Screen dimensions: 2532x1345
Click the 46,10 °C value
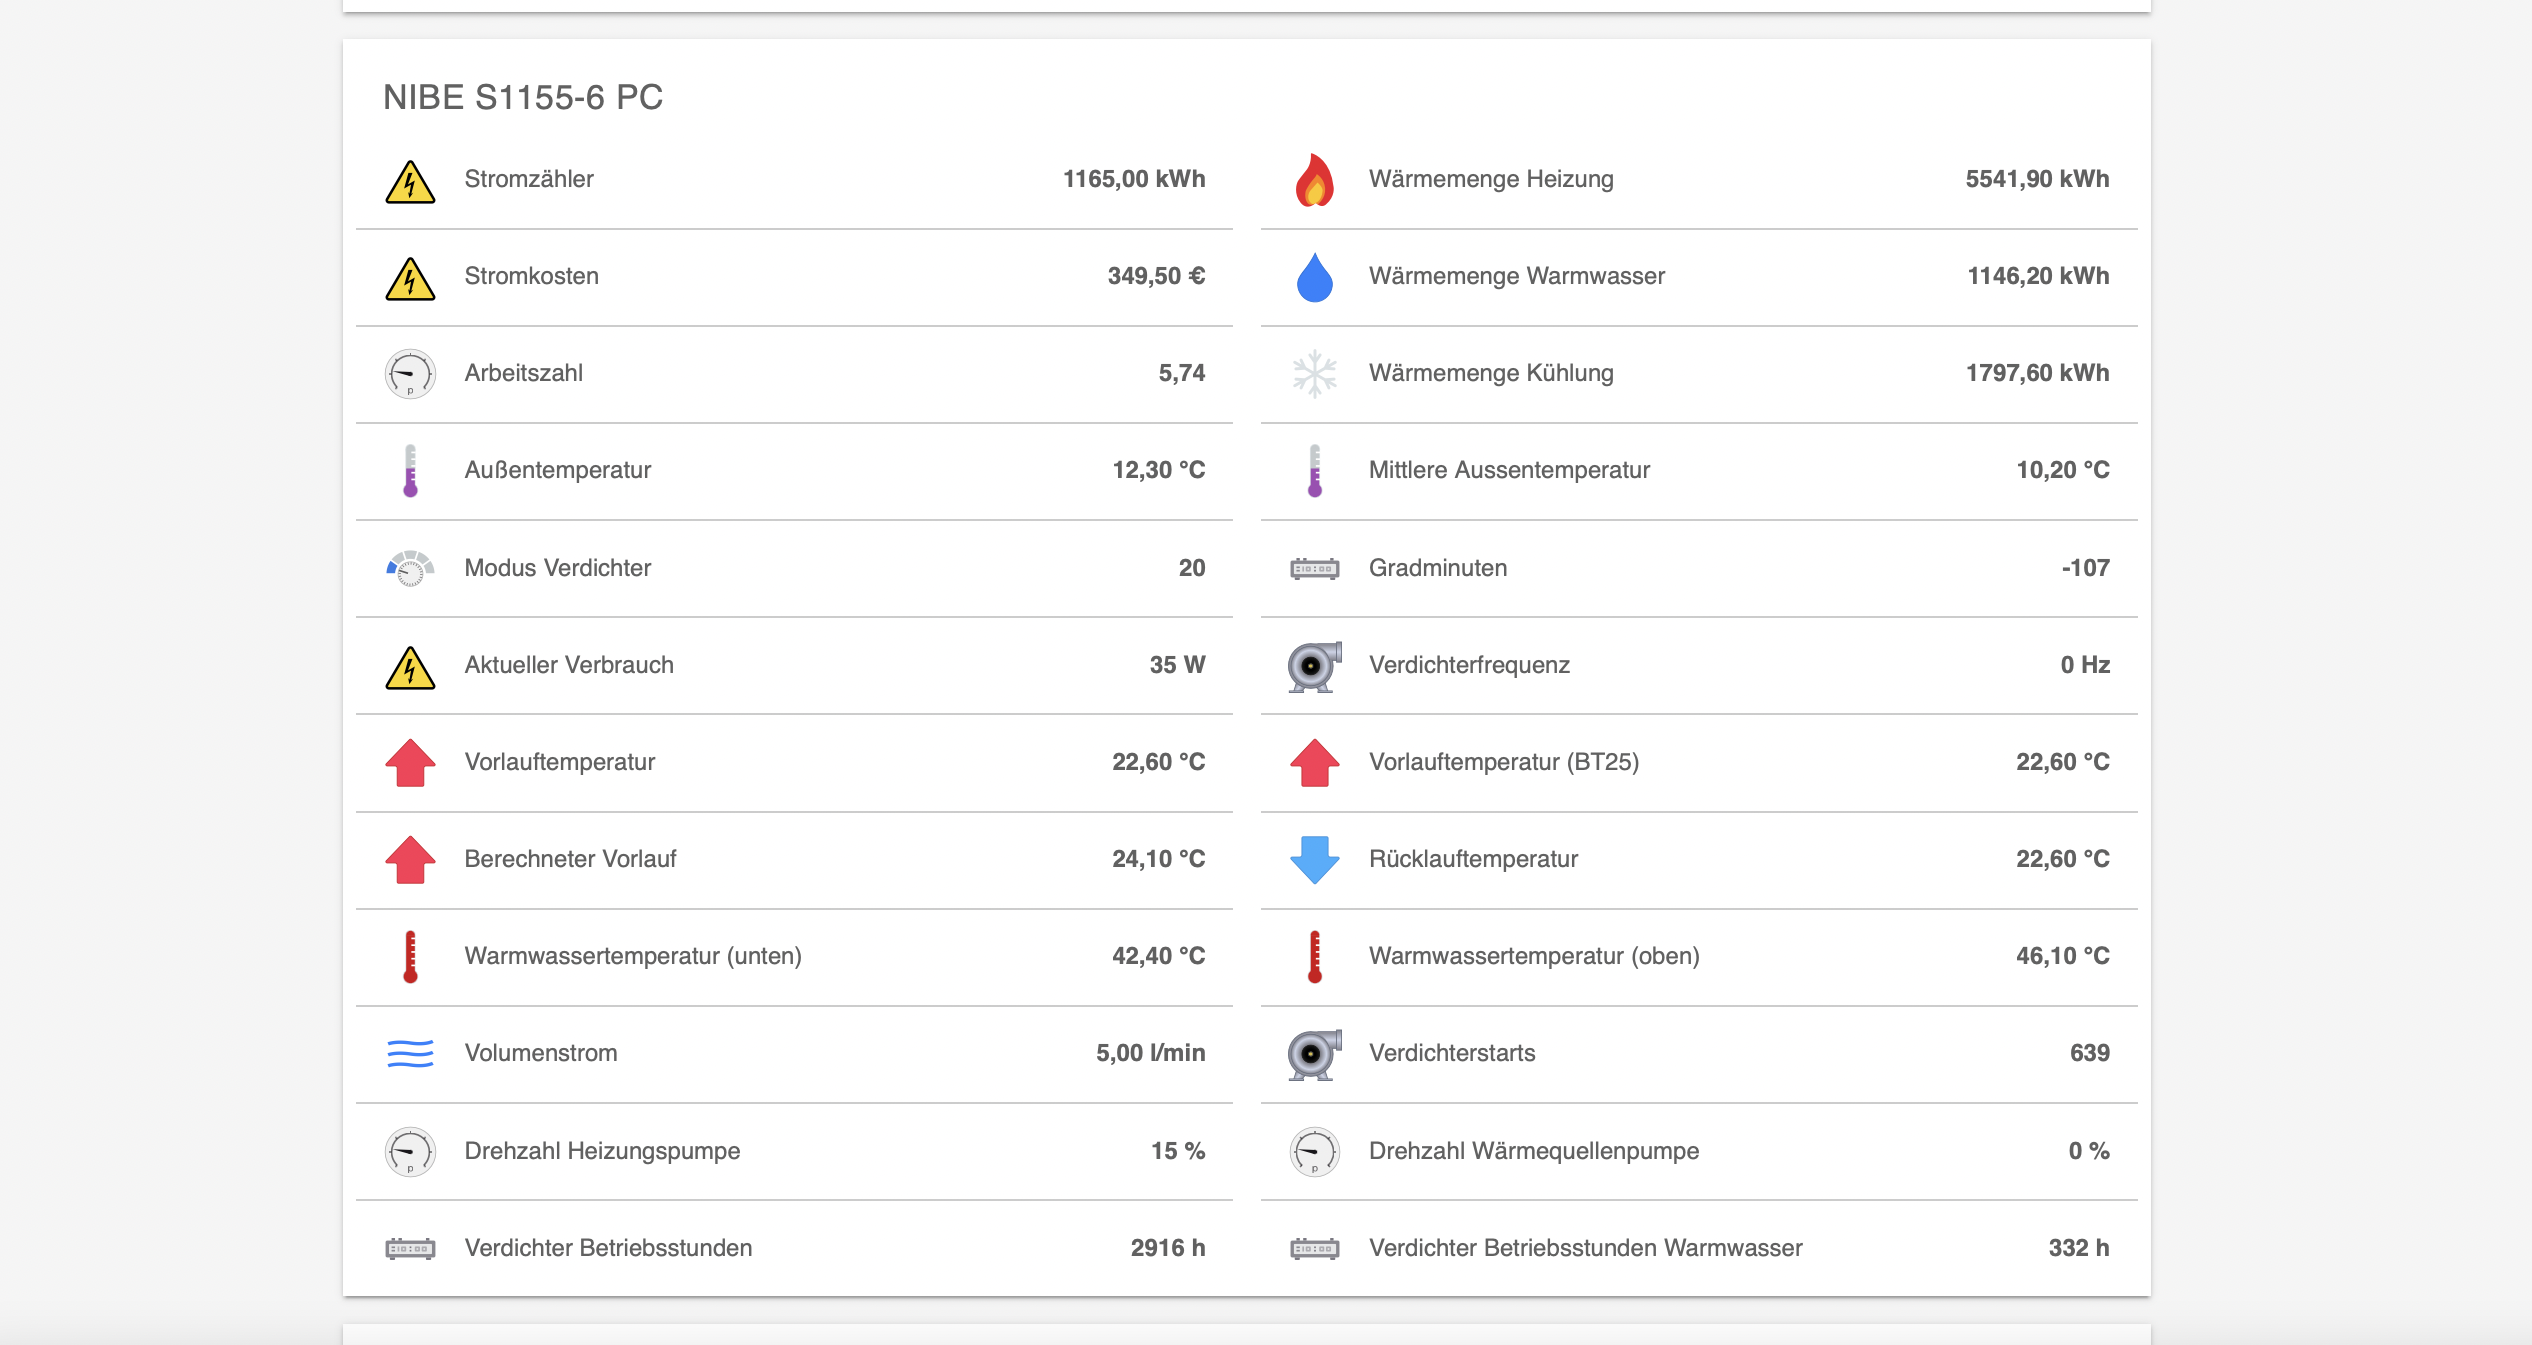[2063, 956]
